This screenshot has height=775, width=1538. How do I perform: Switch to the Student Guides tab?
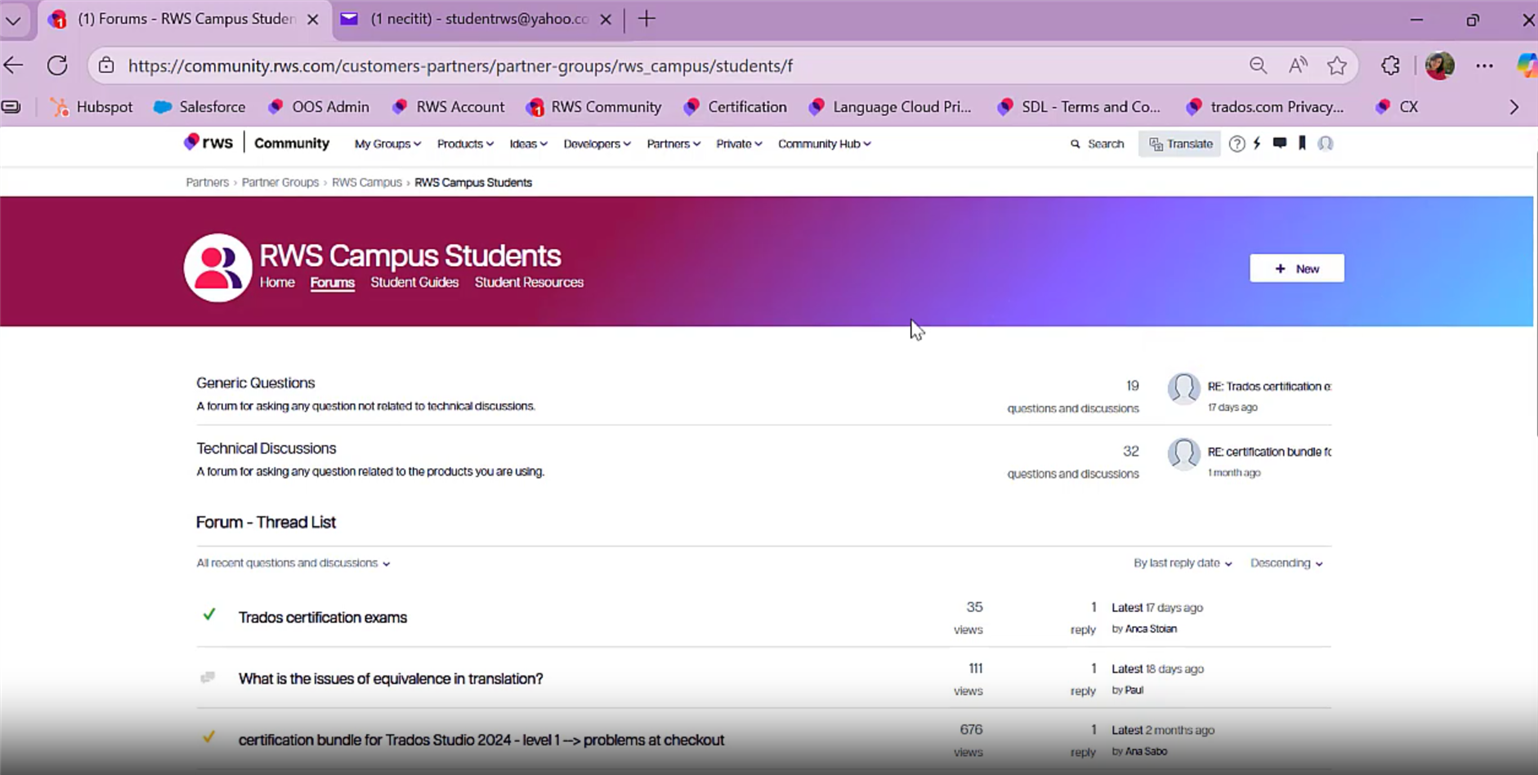click(x=414, y=282)
